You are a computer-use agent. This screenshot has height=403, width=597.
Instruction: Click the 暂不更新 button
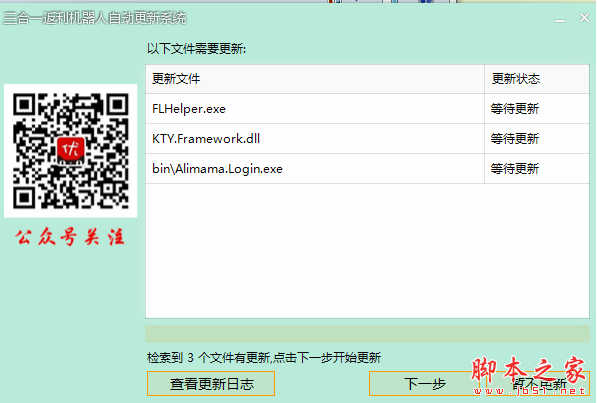coord(539,384)
